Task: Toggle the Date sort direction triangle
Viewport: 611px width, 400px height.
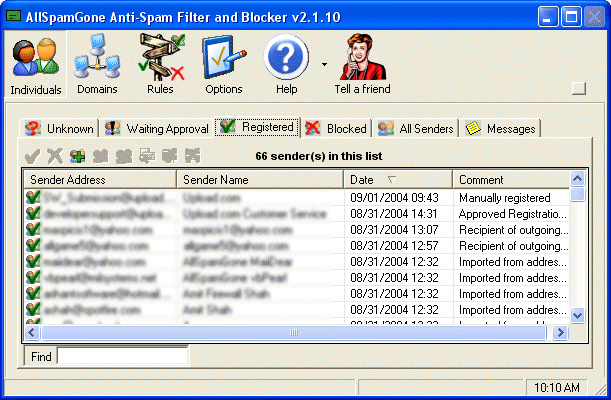Action: click(392, 180)
